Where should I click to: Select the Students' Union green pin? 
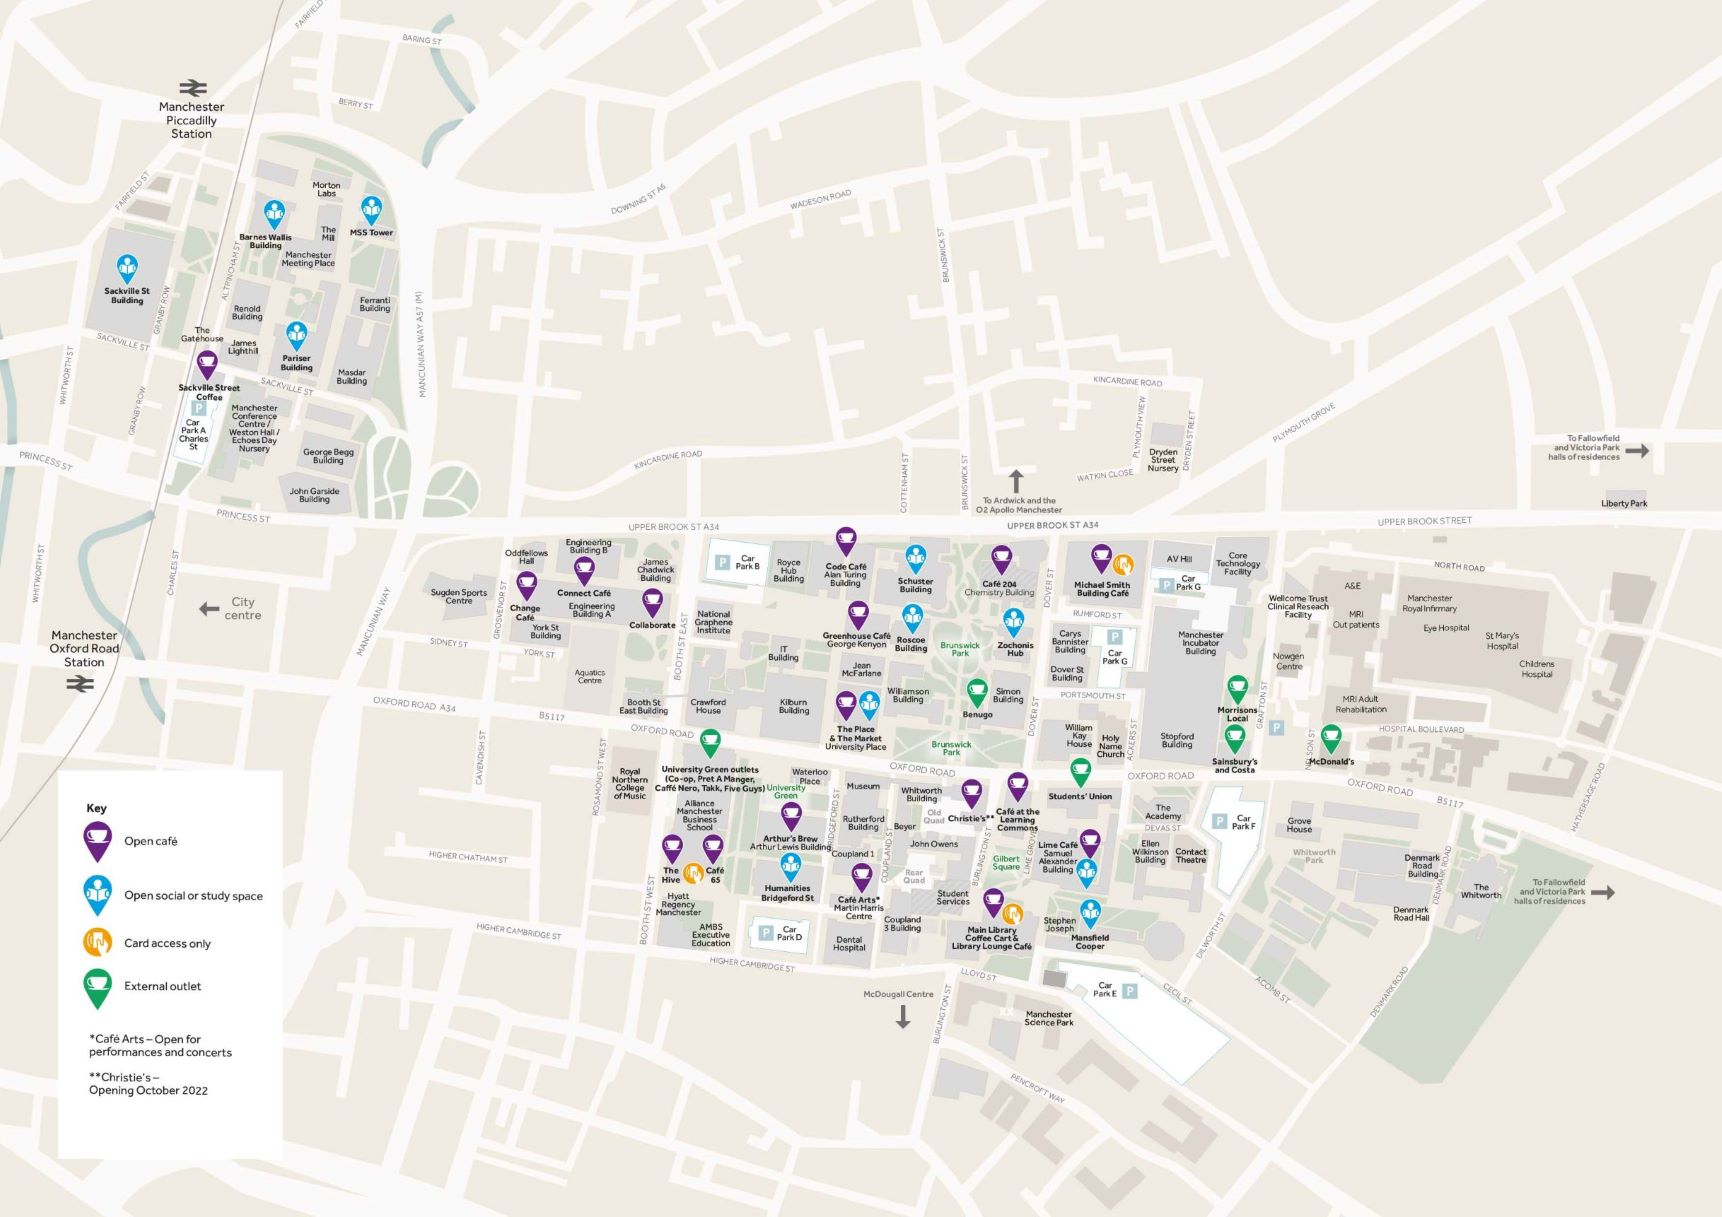point(1080,771)
